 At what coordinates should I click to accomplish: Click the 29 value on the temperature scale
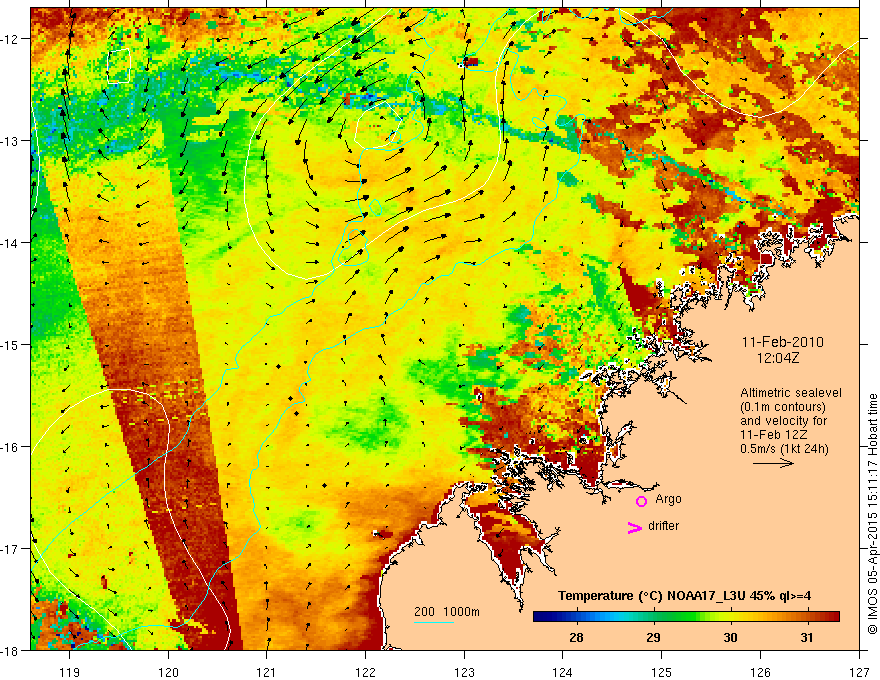click(x=653, y=637)
